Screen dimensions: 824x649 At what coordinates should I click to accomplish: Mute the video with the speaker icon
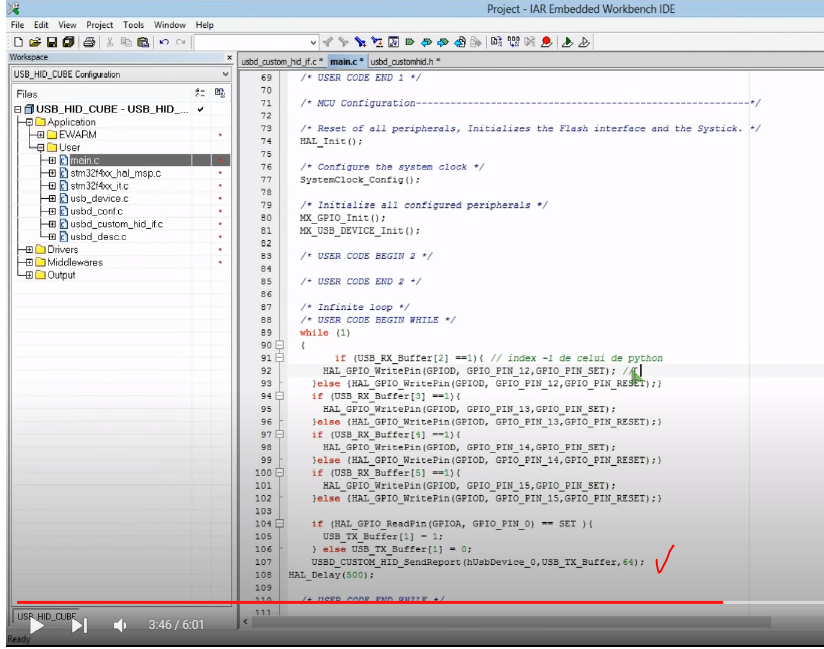120,625
